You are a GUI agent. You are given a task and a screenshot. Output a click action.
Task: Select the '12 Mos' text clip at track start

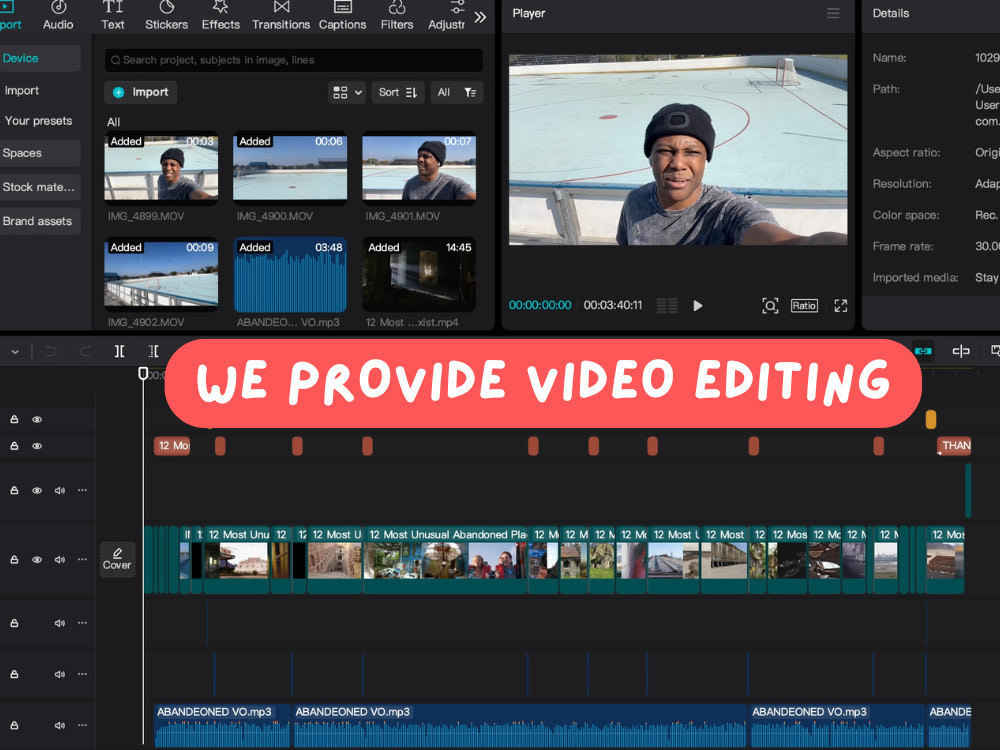pos(172,446)
